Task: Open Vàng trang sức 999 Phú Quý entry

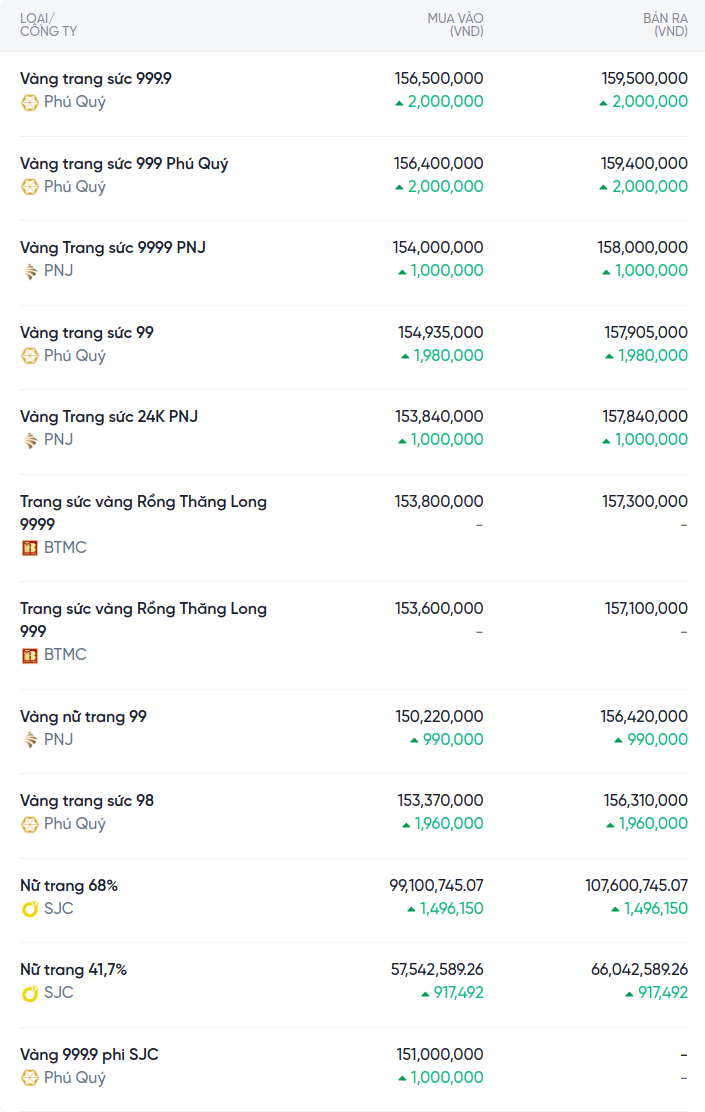Action: pos(124,163)
